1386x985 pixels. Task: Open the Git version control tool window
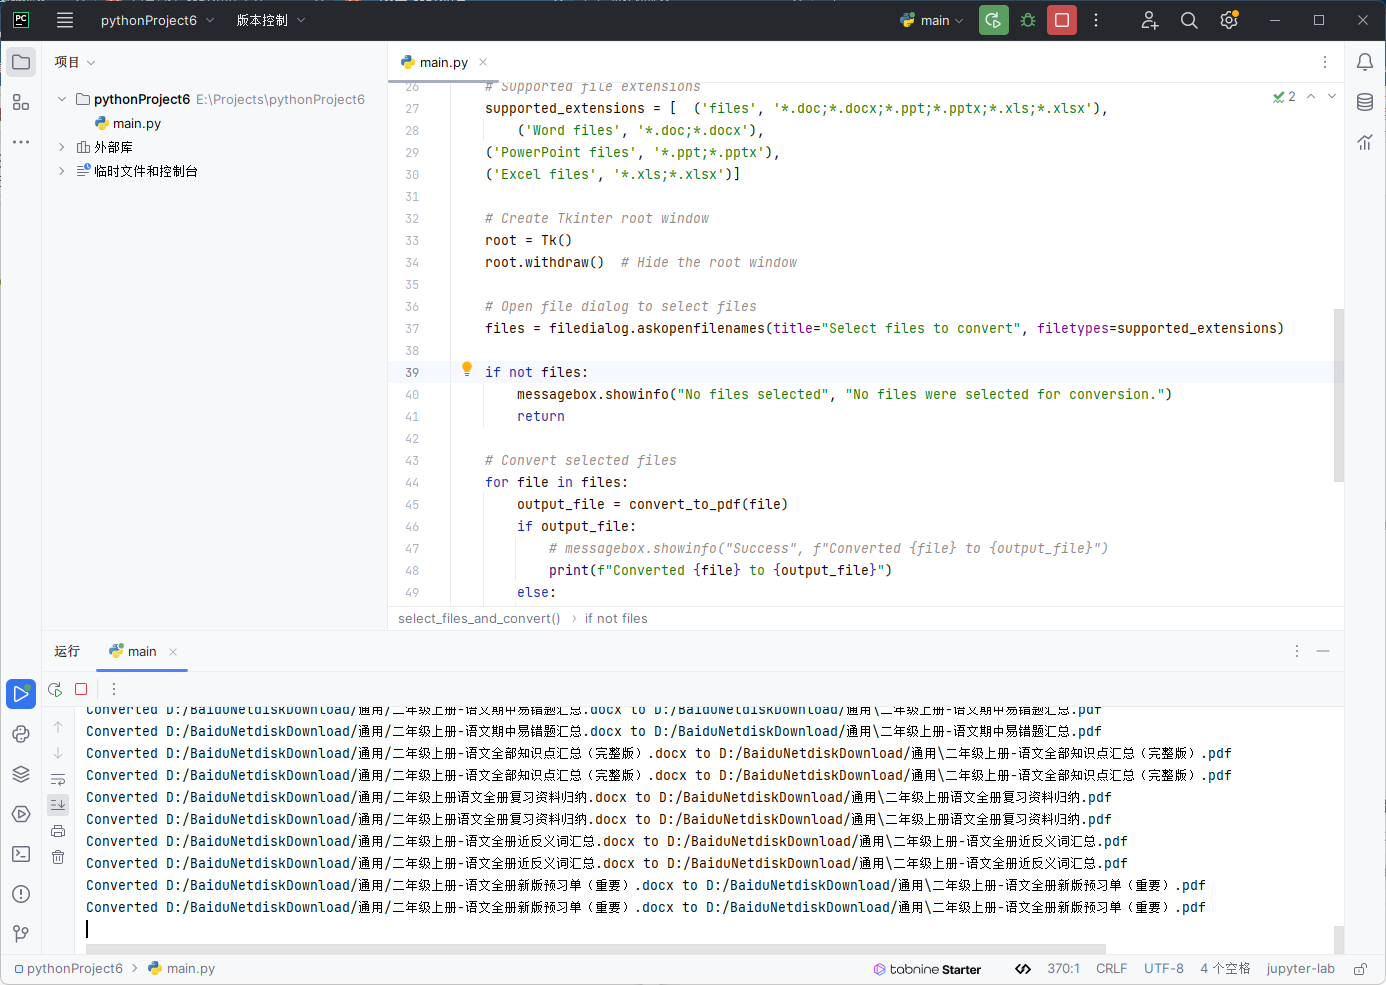[21, 934]
